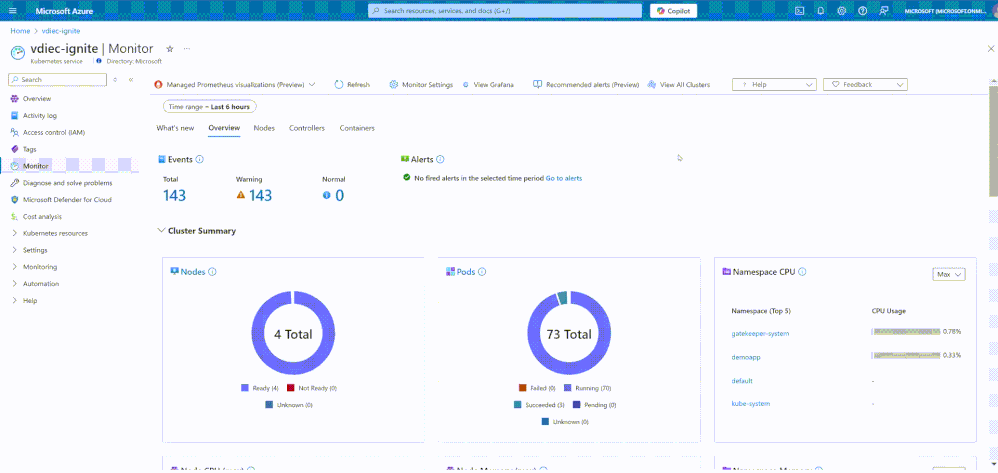Open notifications bell icon
998x473 pixels.
pyautogui.click(x=820, y=11)
